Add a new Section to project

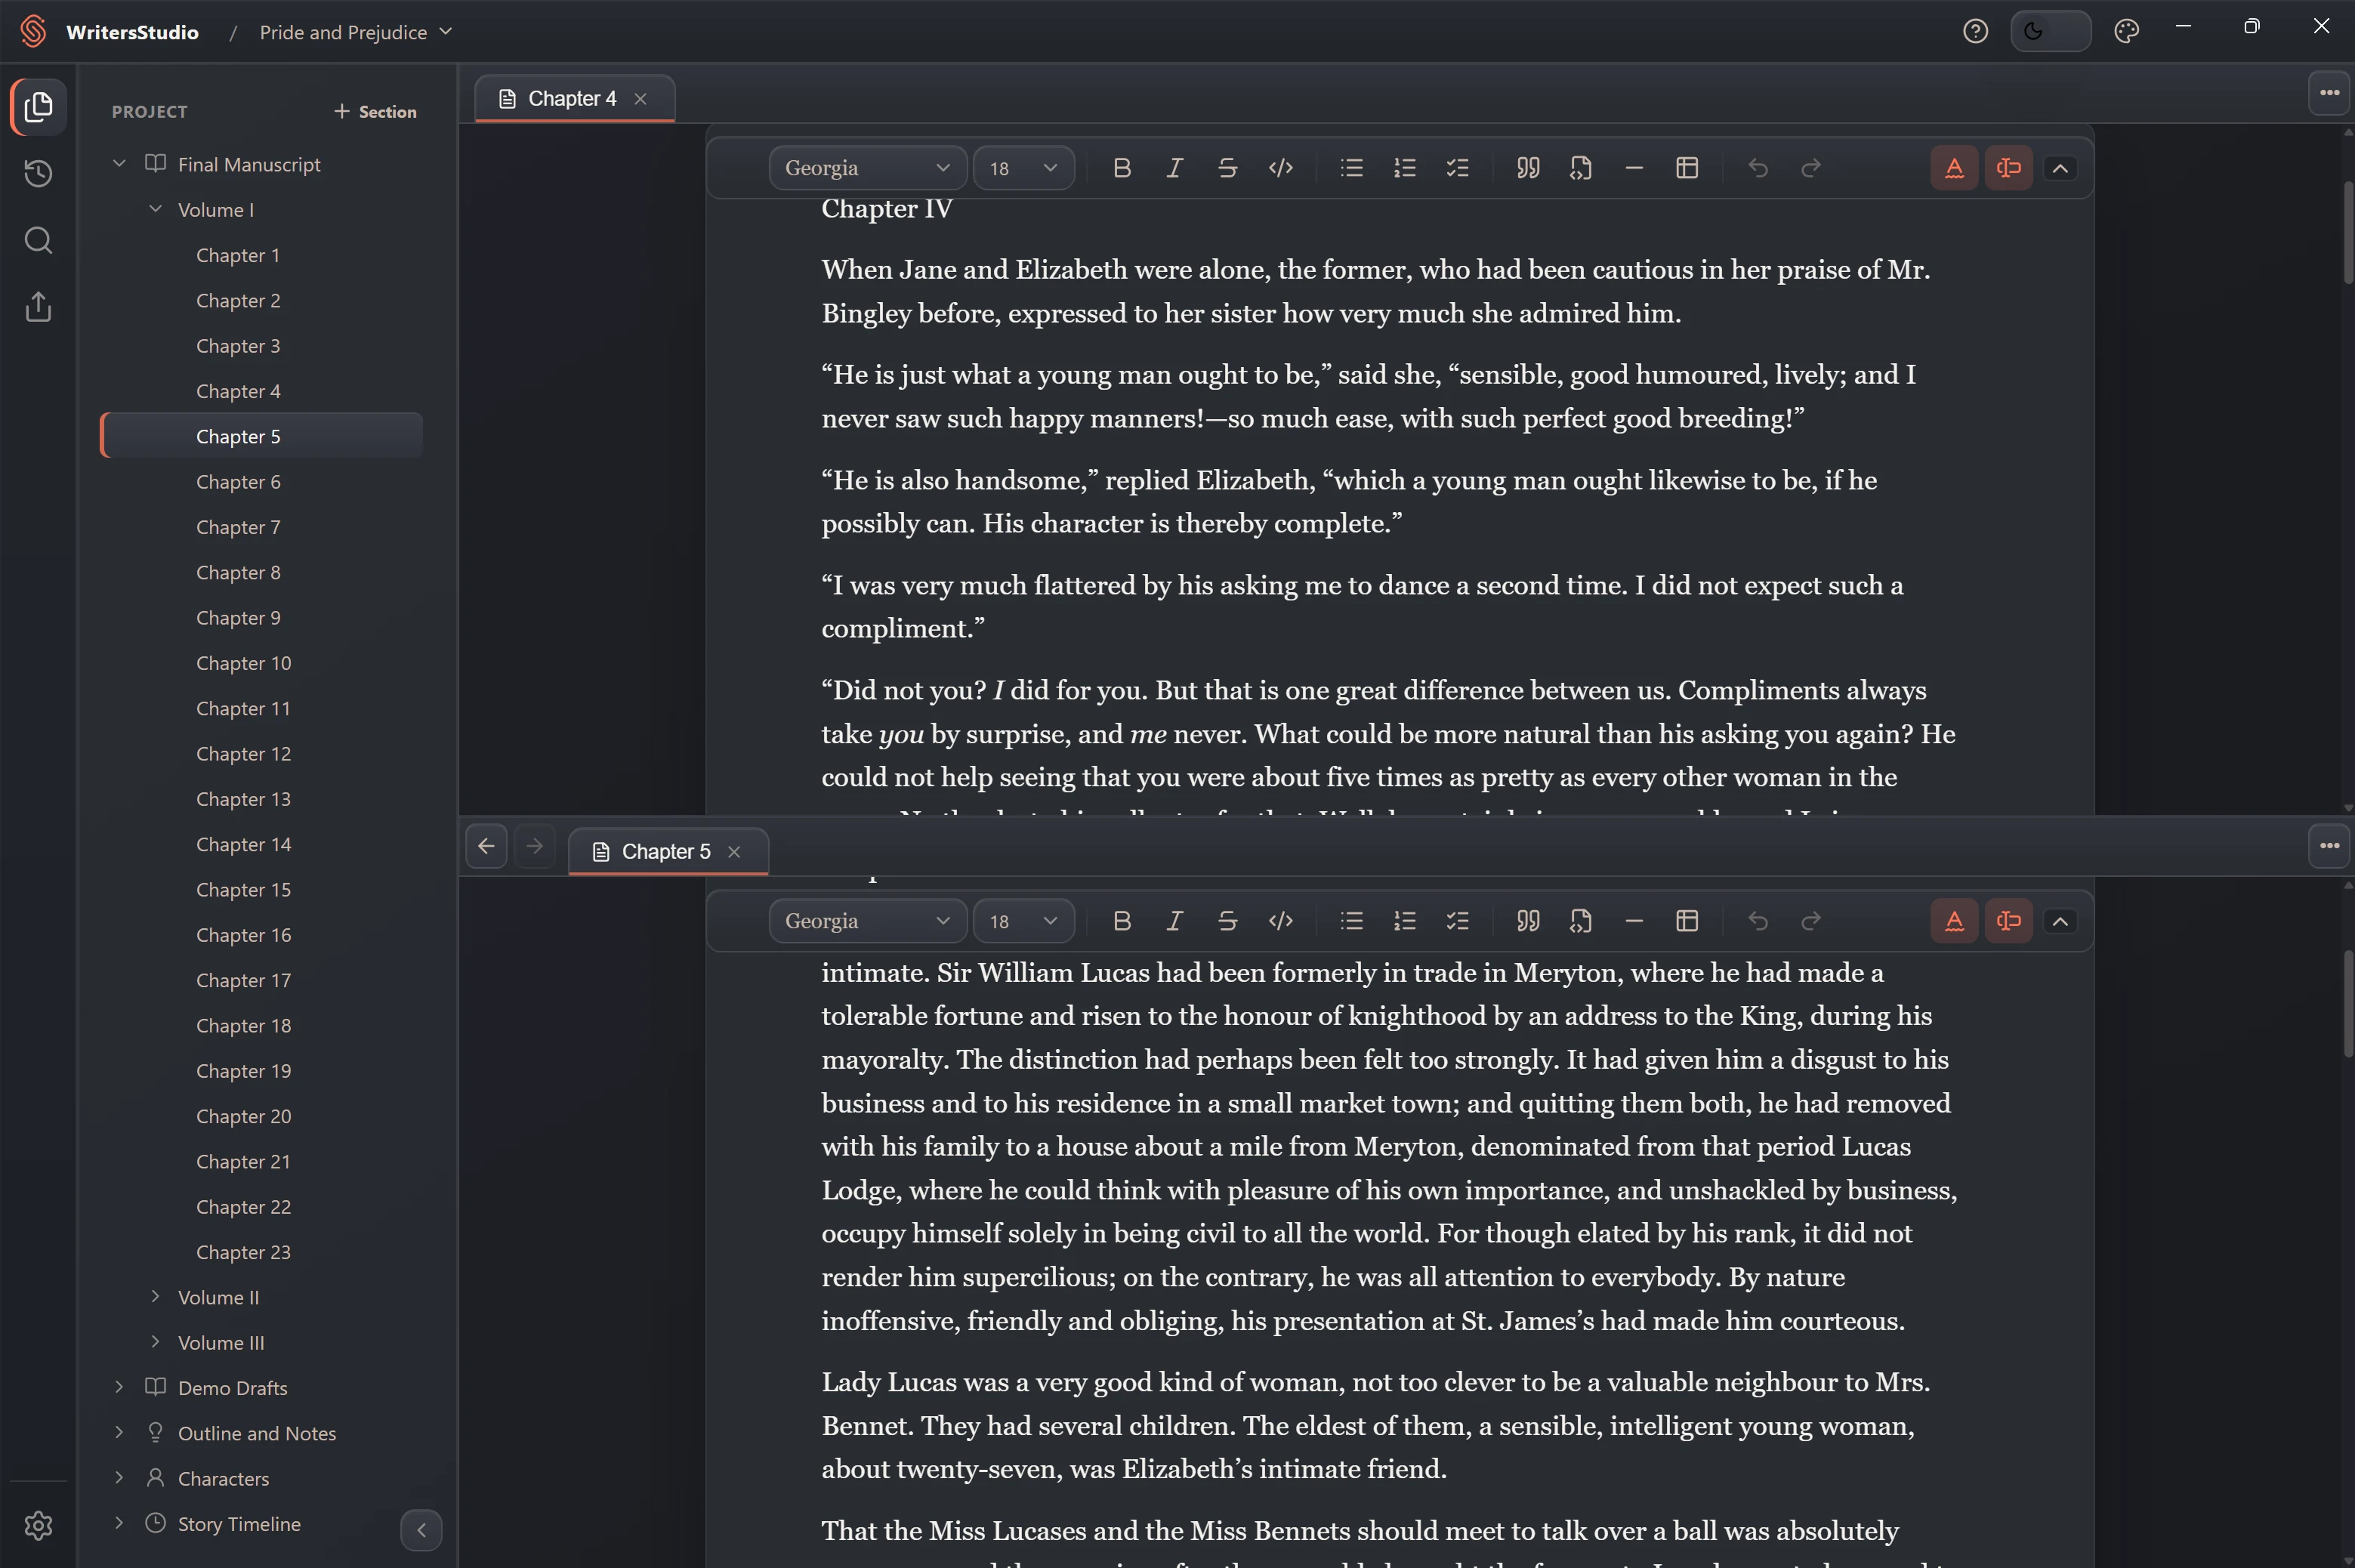[x=375, y=112]
